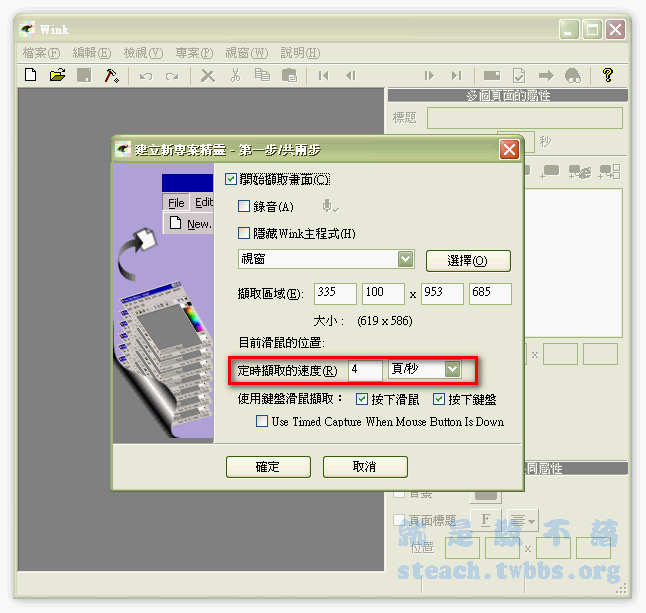646x613 pixels.
Task: Toggle 按下滑鼠 checkbox
Action: pos(362,399)
